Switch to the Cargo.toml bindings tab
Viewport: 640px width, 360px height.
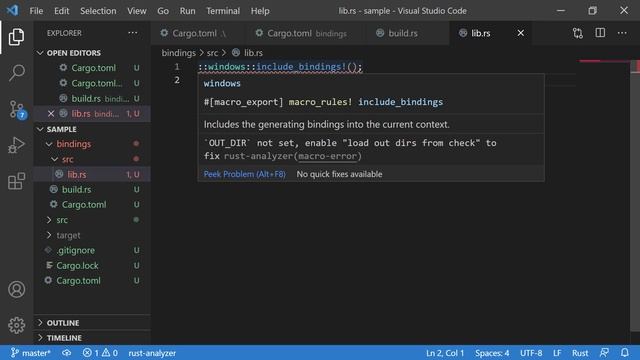pyautogui.click(x=306, y=33)
